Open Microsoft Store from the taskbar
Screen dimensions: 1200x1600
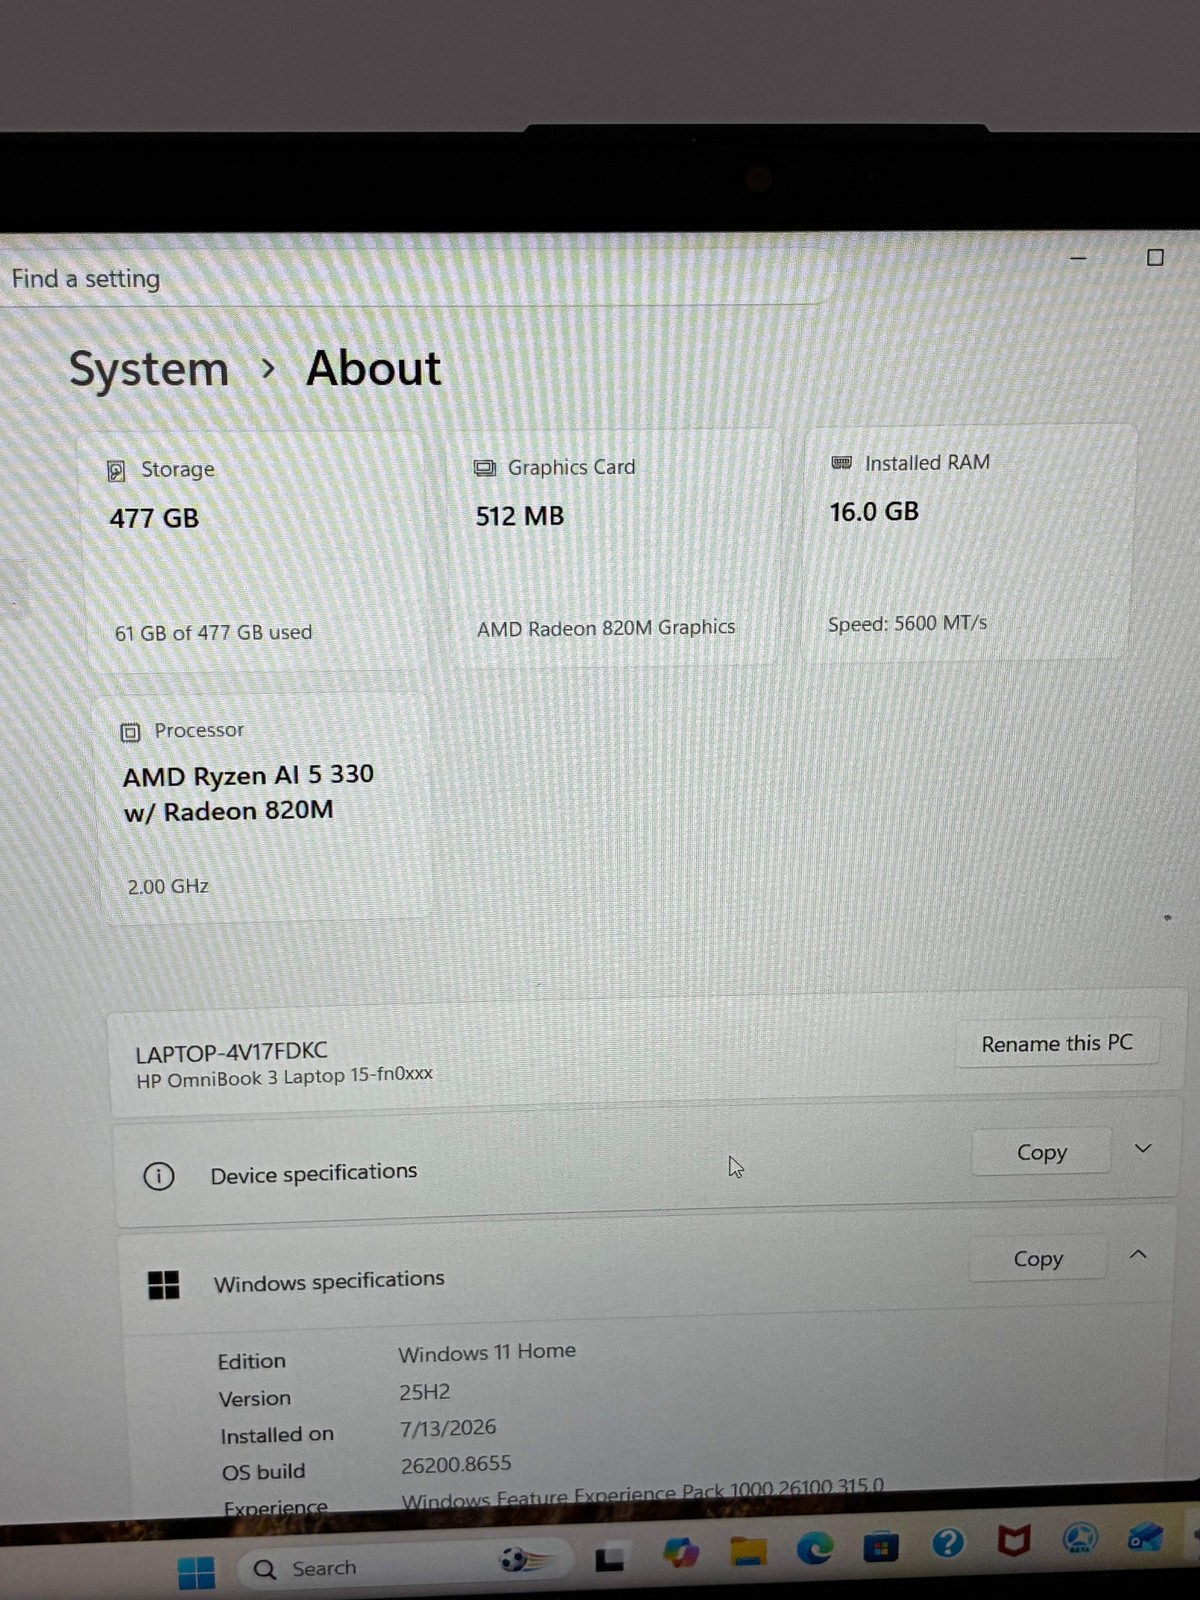[881, 1547]
